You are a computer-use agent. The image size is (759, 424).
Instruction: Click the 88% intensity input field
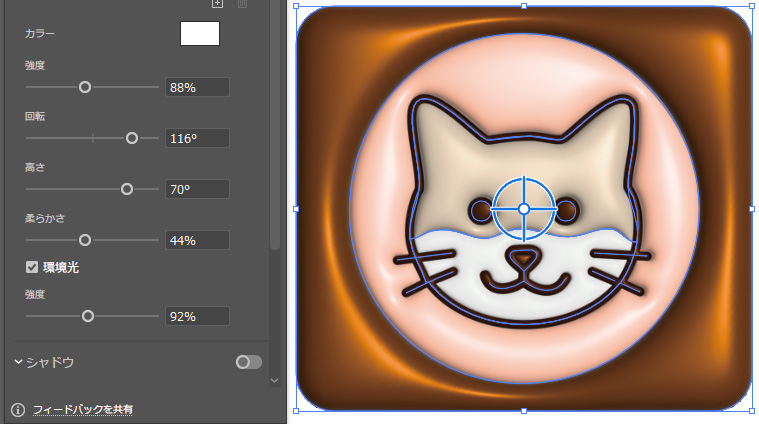point(197,87)
